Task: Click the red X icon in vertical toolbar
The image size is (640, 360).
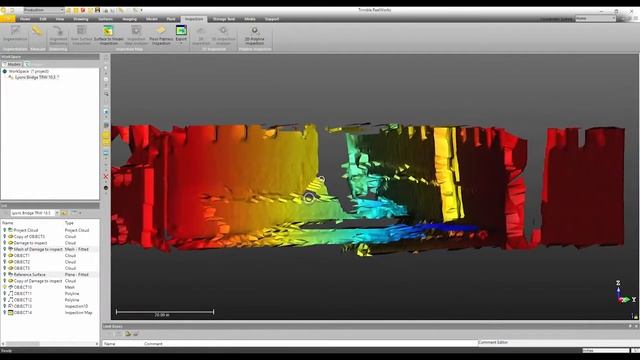Action: [x=106, y=177]
